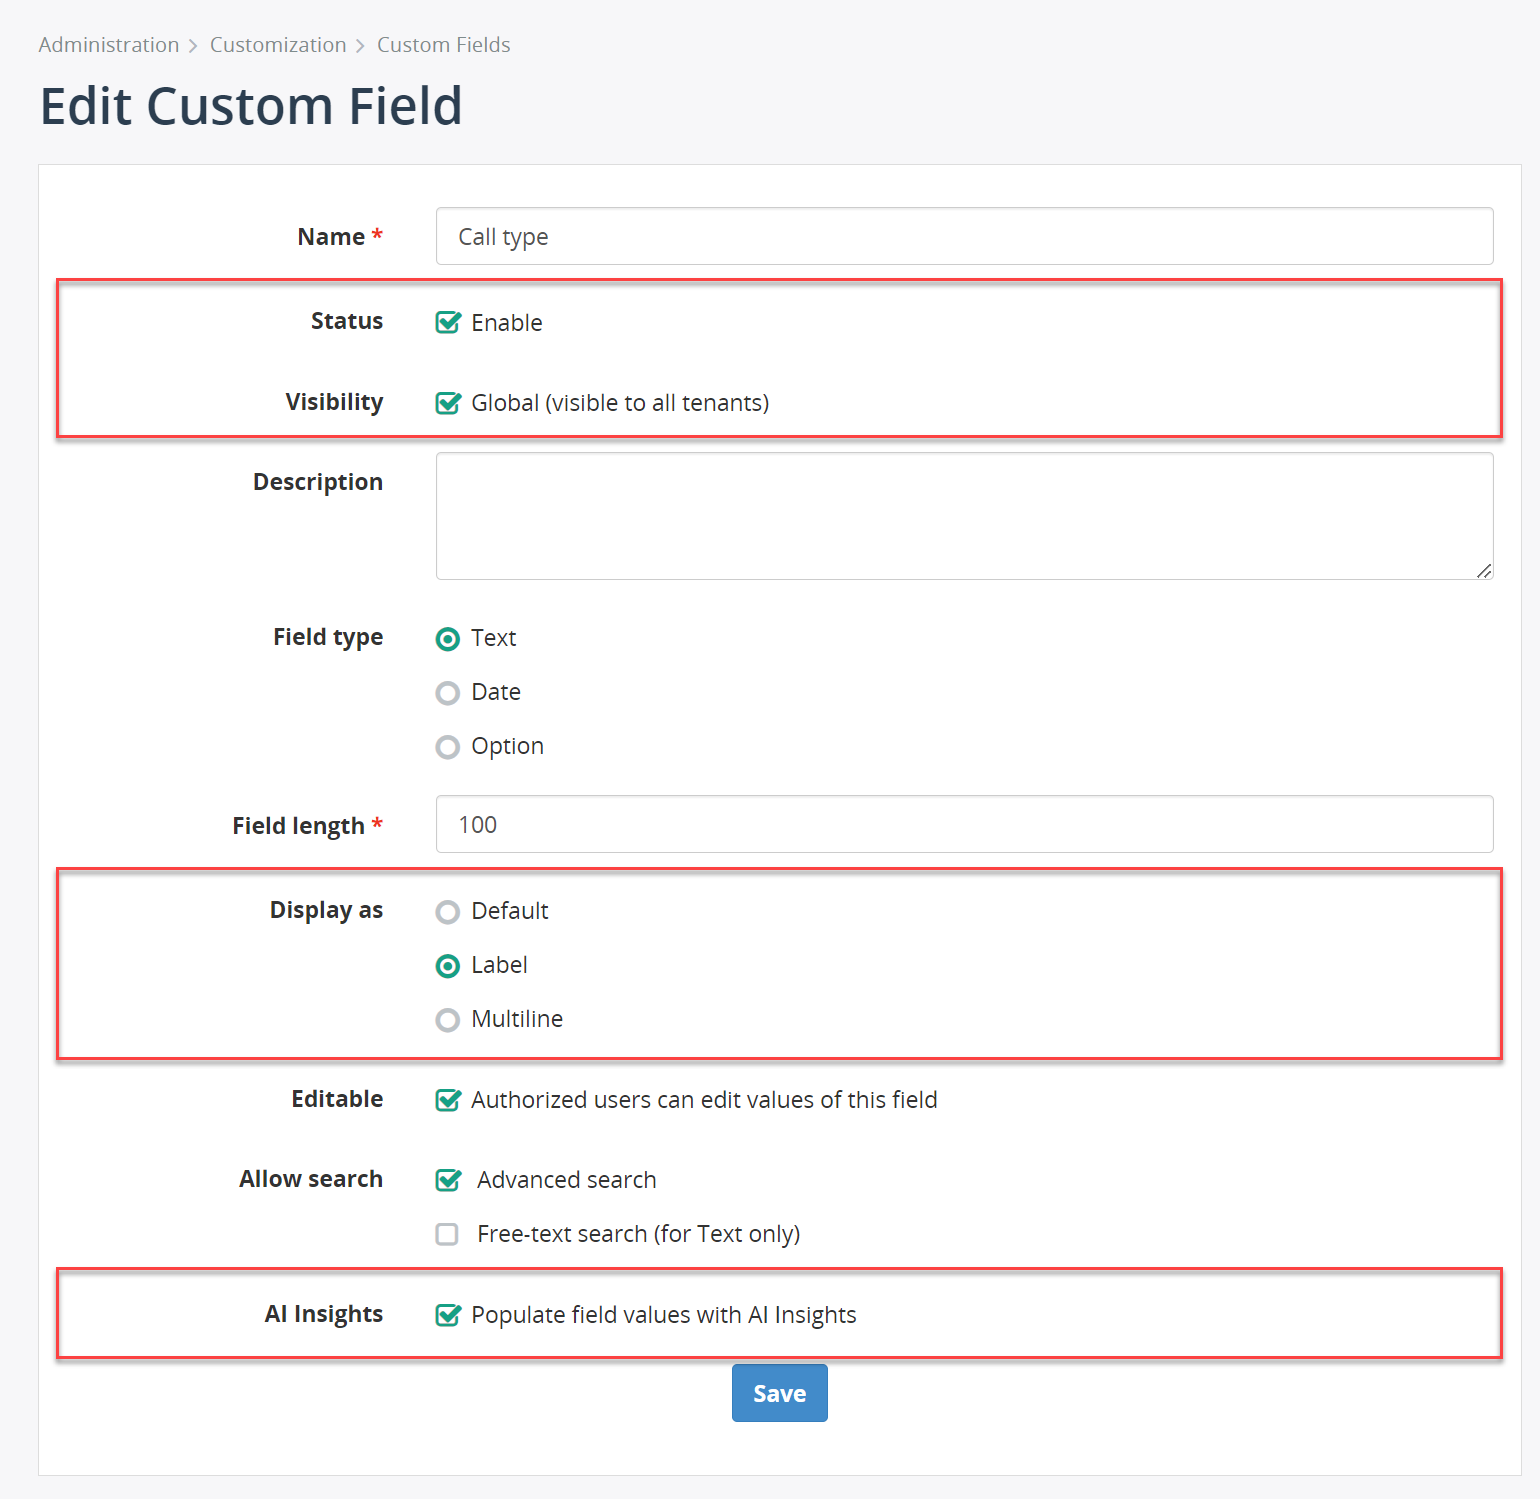The height and width of the screenshot is (1499, 1540).
Task: Select the Label display radio button
Action: click(448, 966)
